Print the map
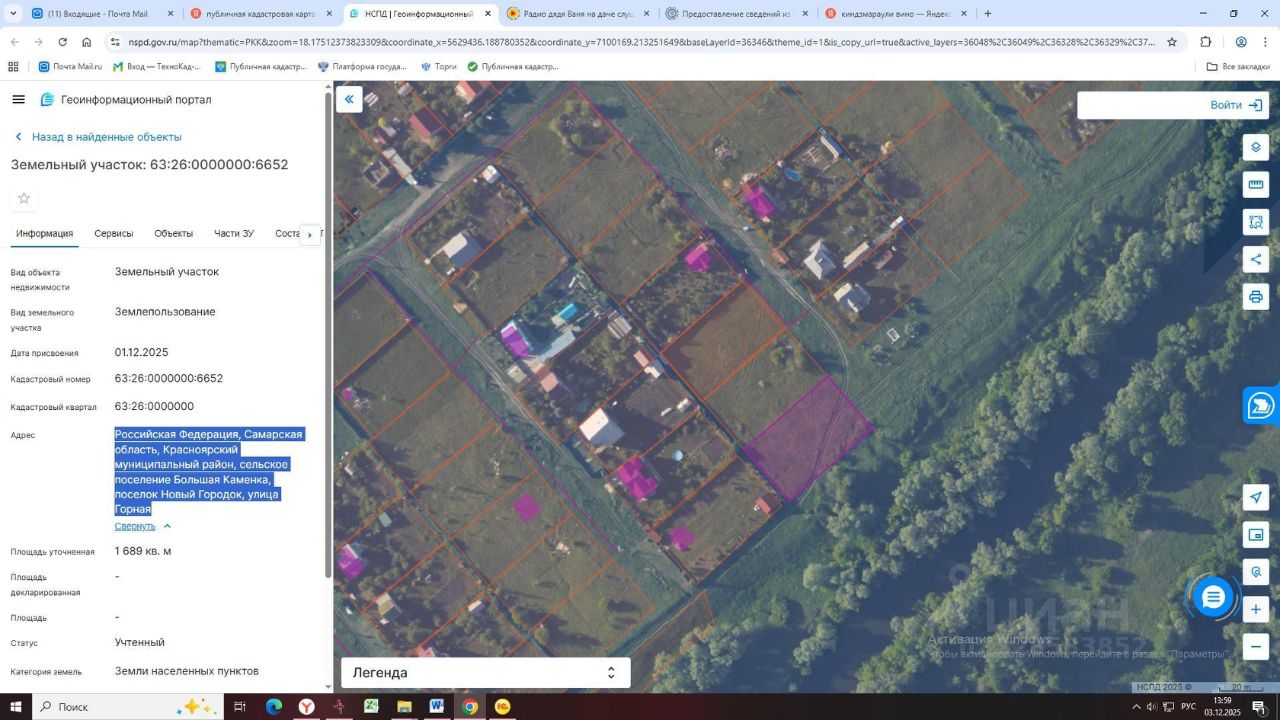Image resolution: width=1280 pixels, height=720 pixels. pyautogui.click(x=1256, y=297)
